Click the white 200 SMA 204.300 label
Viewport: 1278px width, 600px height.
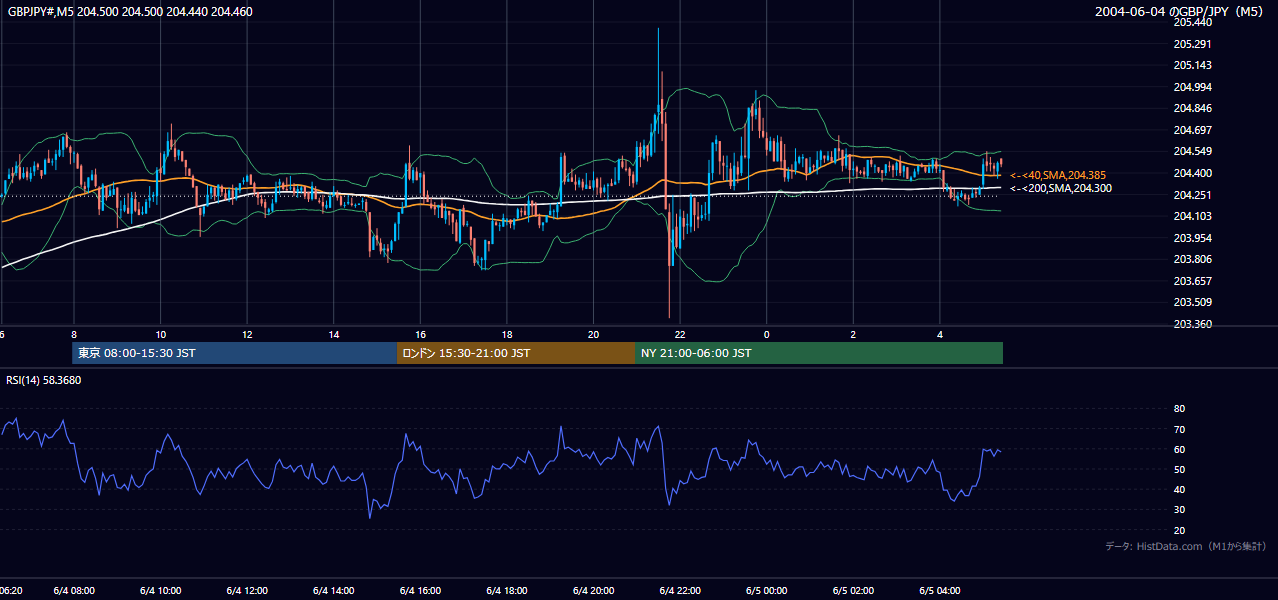coord(1061,188)
